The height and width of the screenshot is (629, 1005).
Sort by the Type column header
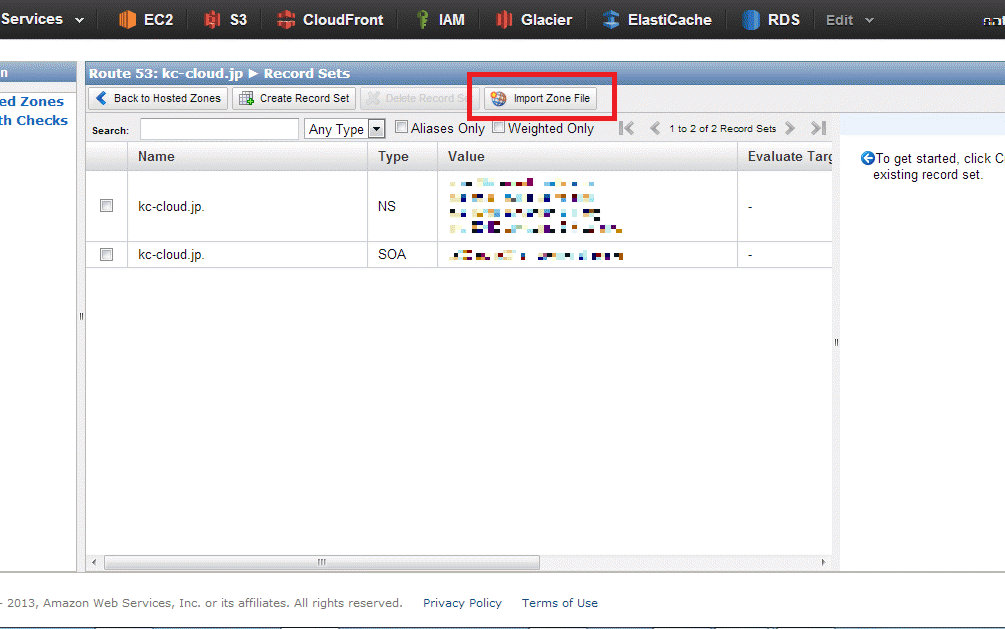(403, 156)
